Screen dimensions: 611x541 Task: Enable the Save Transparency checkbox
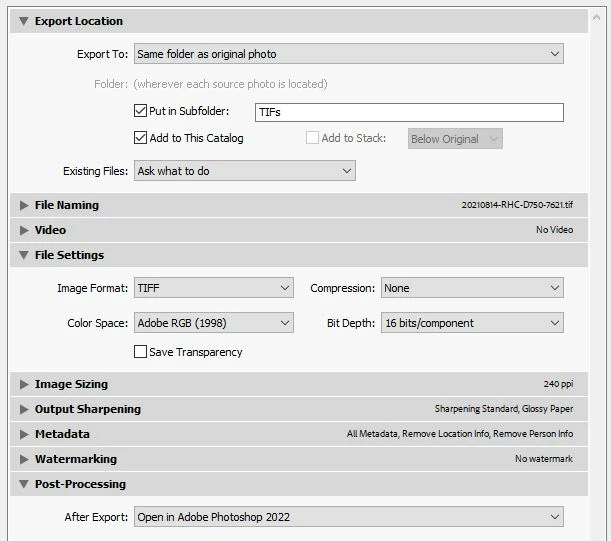140,352
